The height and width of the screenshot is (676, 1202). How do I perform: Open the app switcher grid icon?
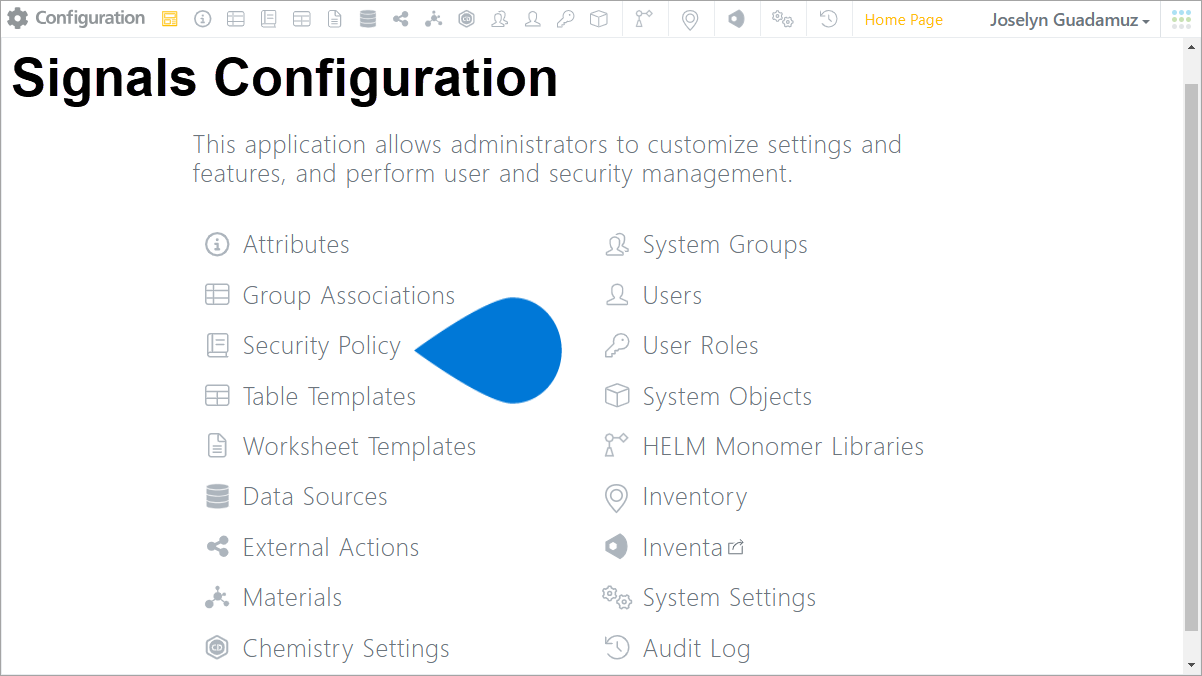[1181, 19]
